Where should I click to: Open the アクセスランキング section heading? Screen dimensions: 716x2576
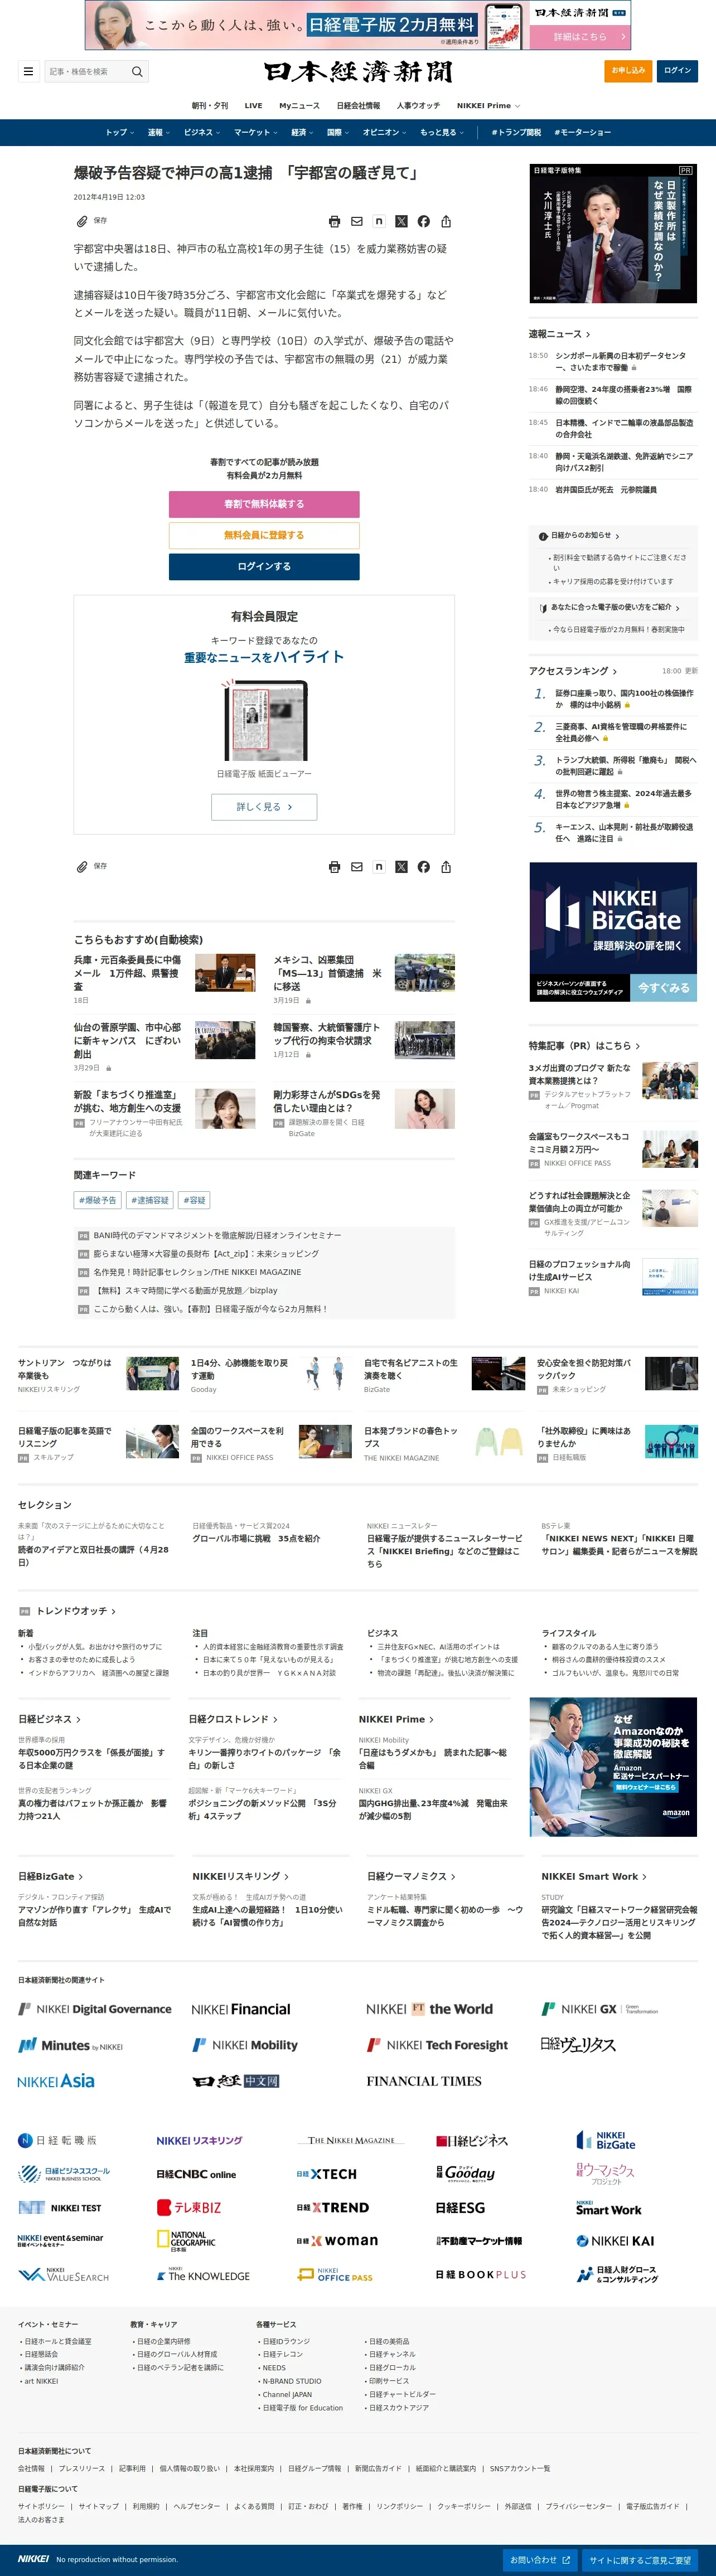[x=573, y=671]
